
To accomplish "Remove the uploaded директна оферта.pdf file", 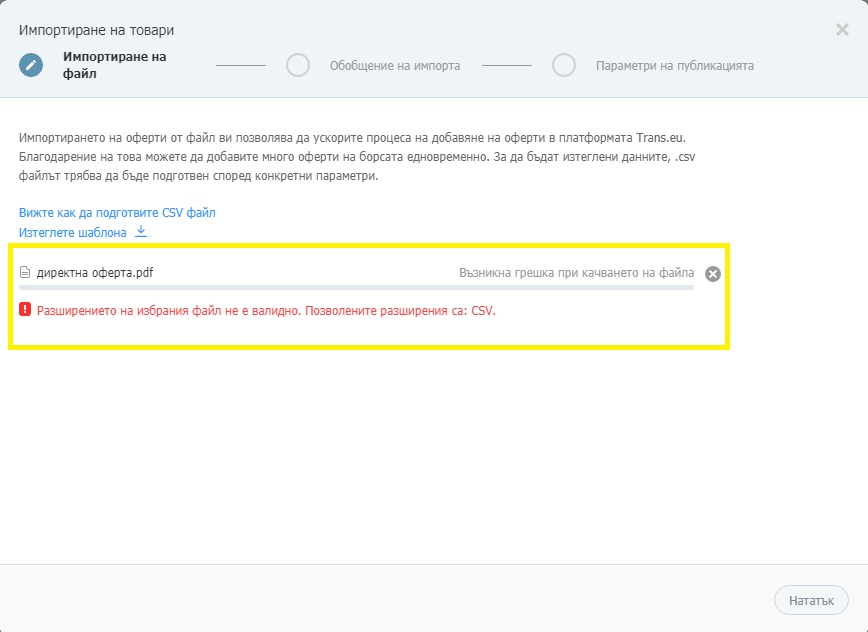I will tap(713, 274).
